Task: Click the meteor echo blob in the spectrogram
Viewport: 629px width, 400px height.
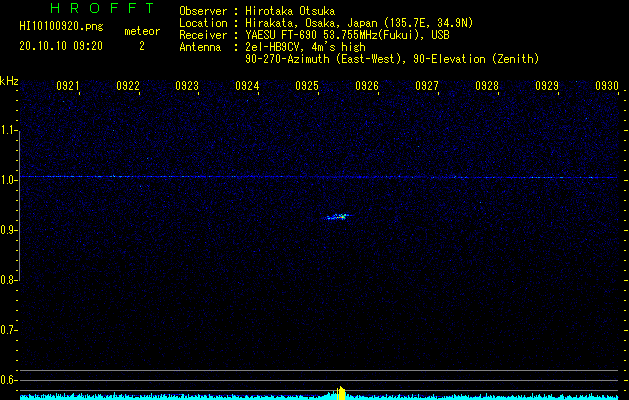Action: click(337, 217)
